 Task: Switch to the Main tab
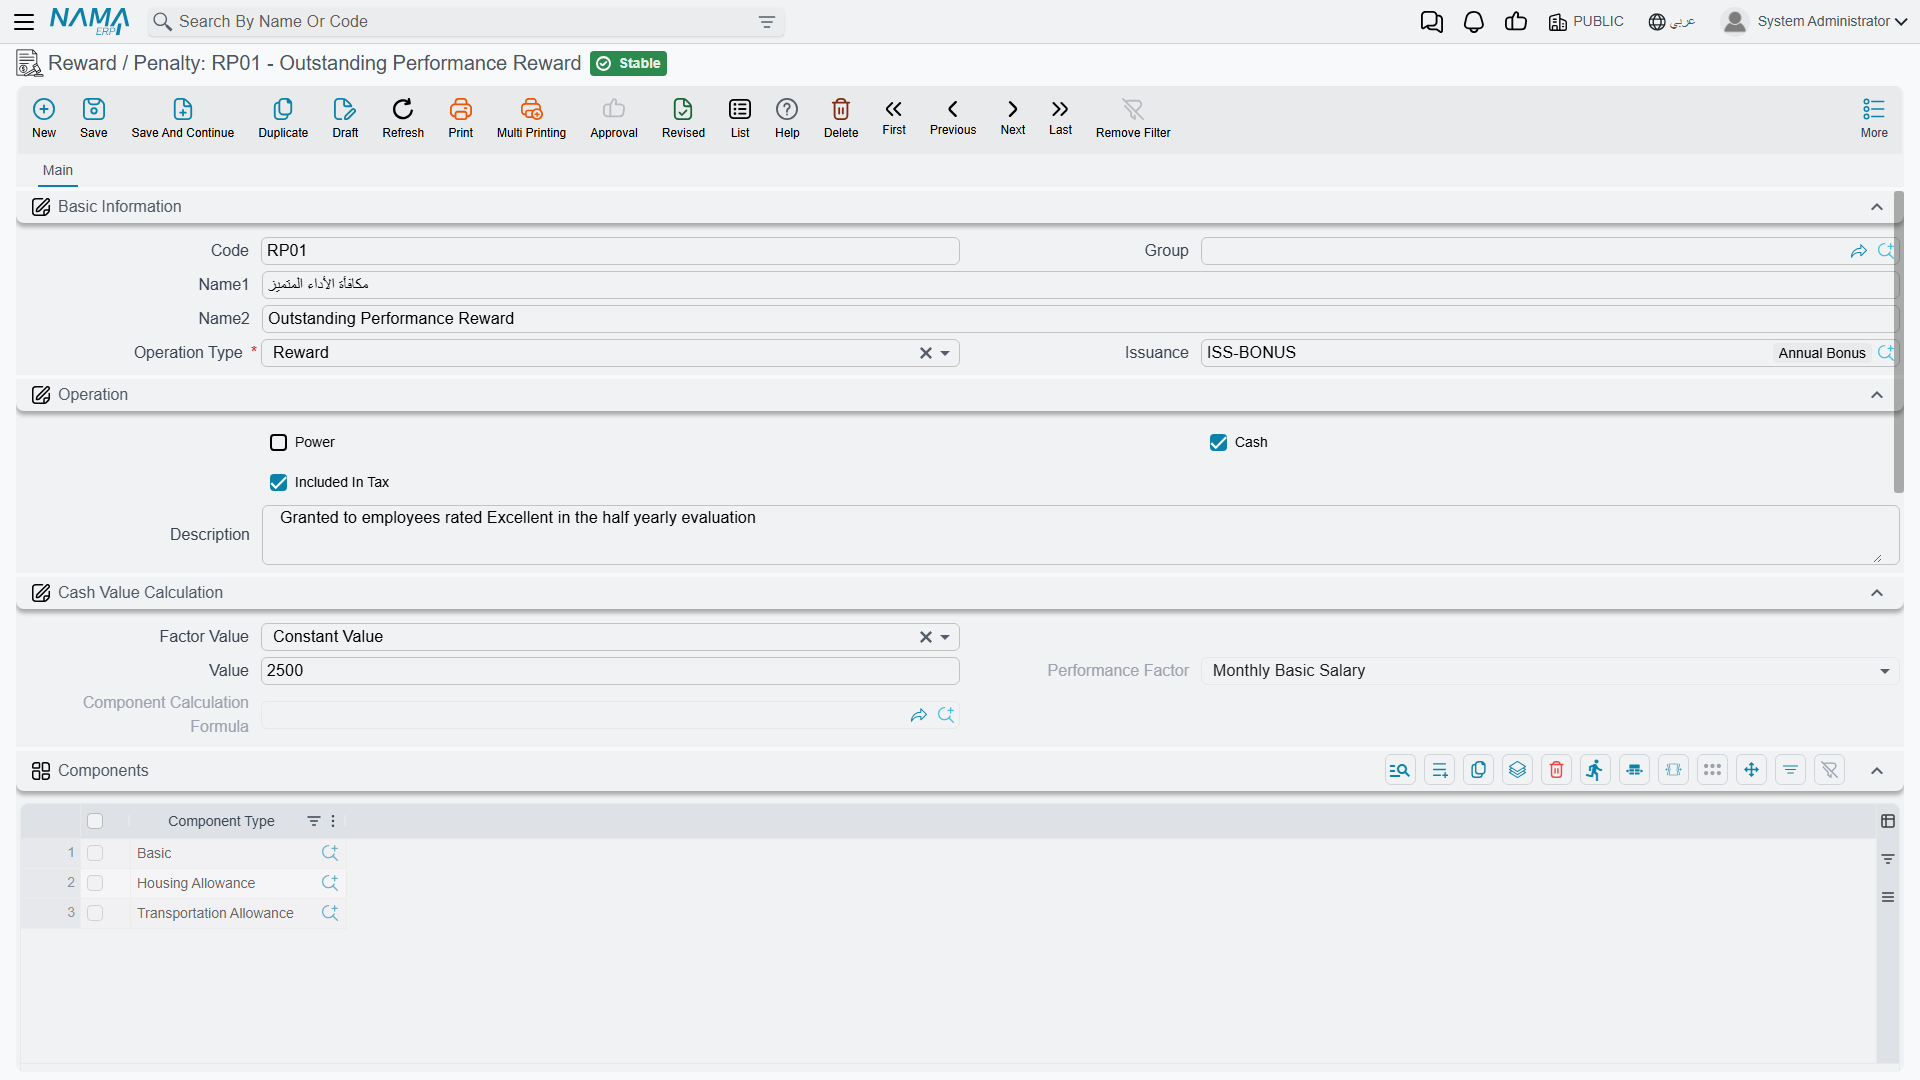(58, 170)
